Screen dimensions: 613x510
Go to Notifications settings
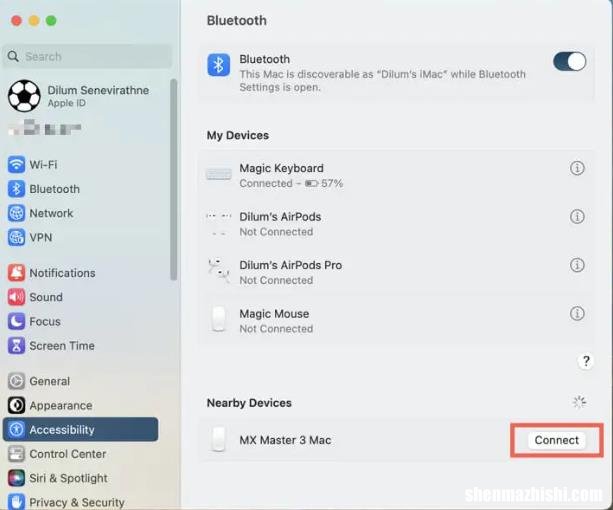click(x=62, y=273)
